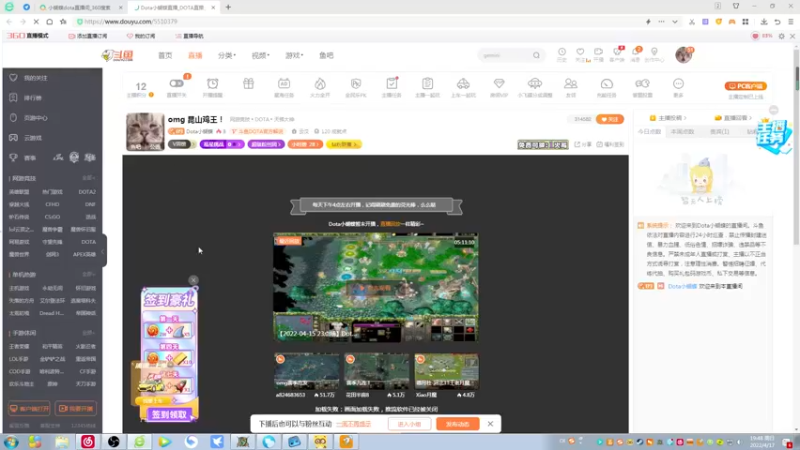
Task: Click the user avatar in header
Action: coord(684,55)
